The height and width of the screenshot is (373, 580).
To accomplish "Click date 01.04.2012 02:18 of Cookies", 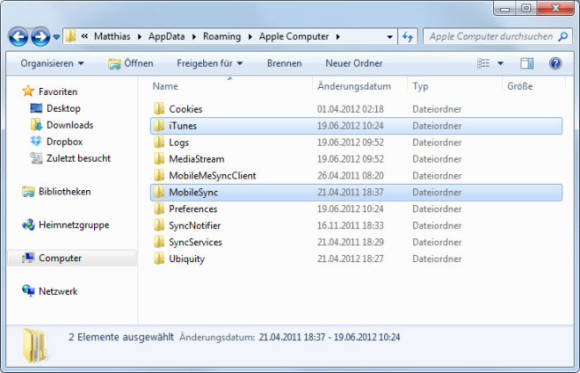I will coord(350,109).
